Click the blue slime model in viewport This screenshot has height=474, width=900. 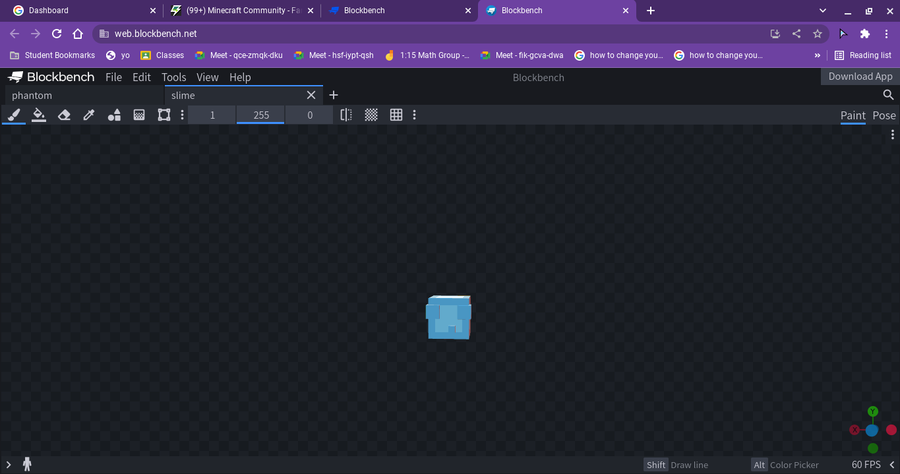(448, 317)
